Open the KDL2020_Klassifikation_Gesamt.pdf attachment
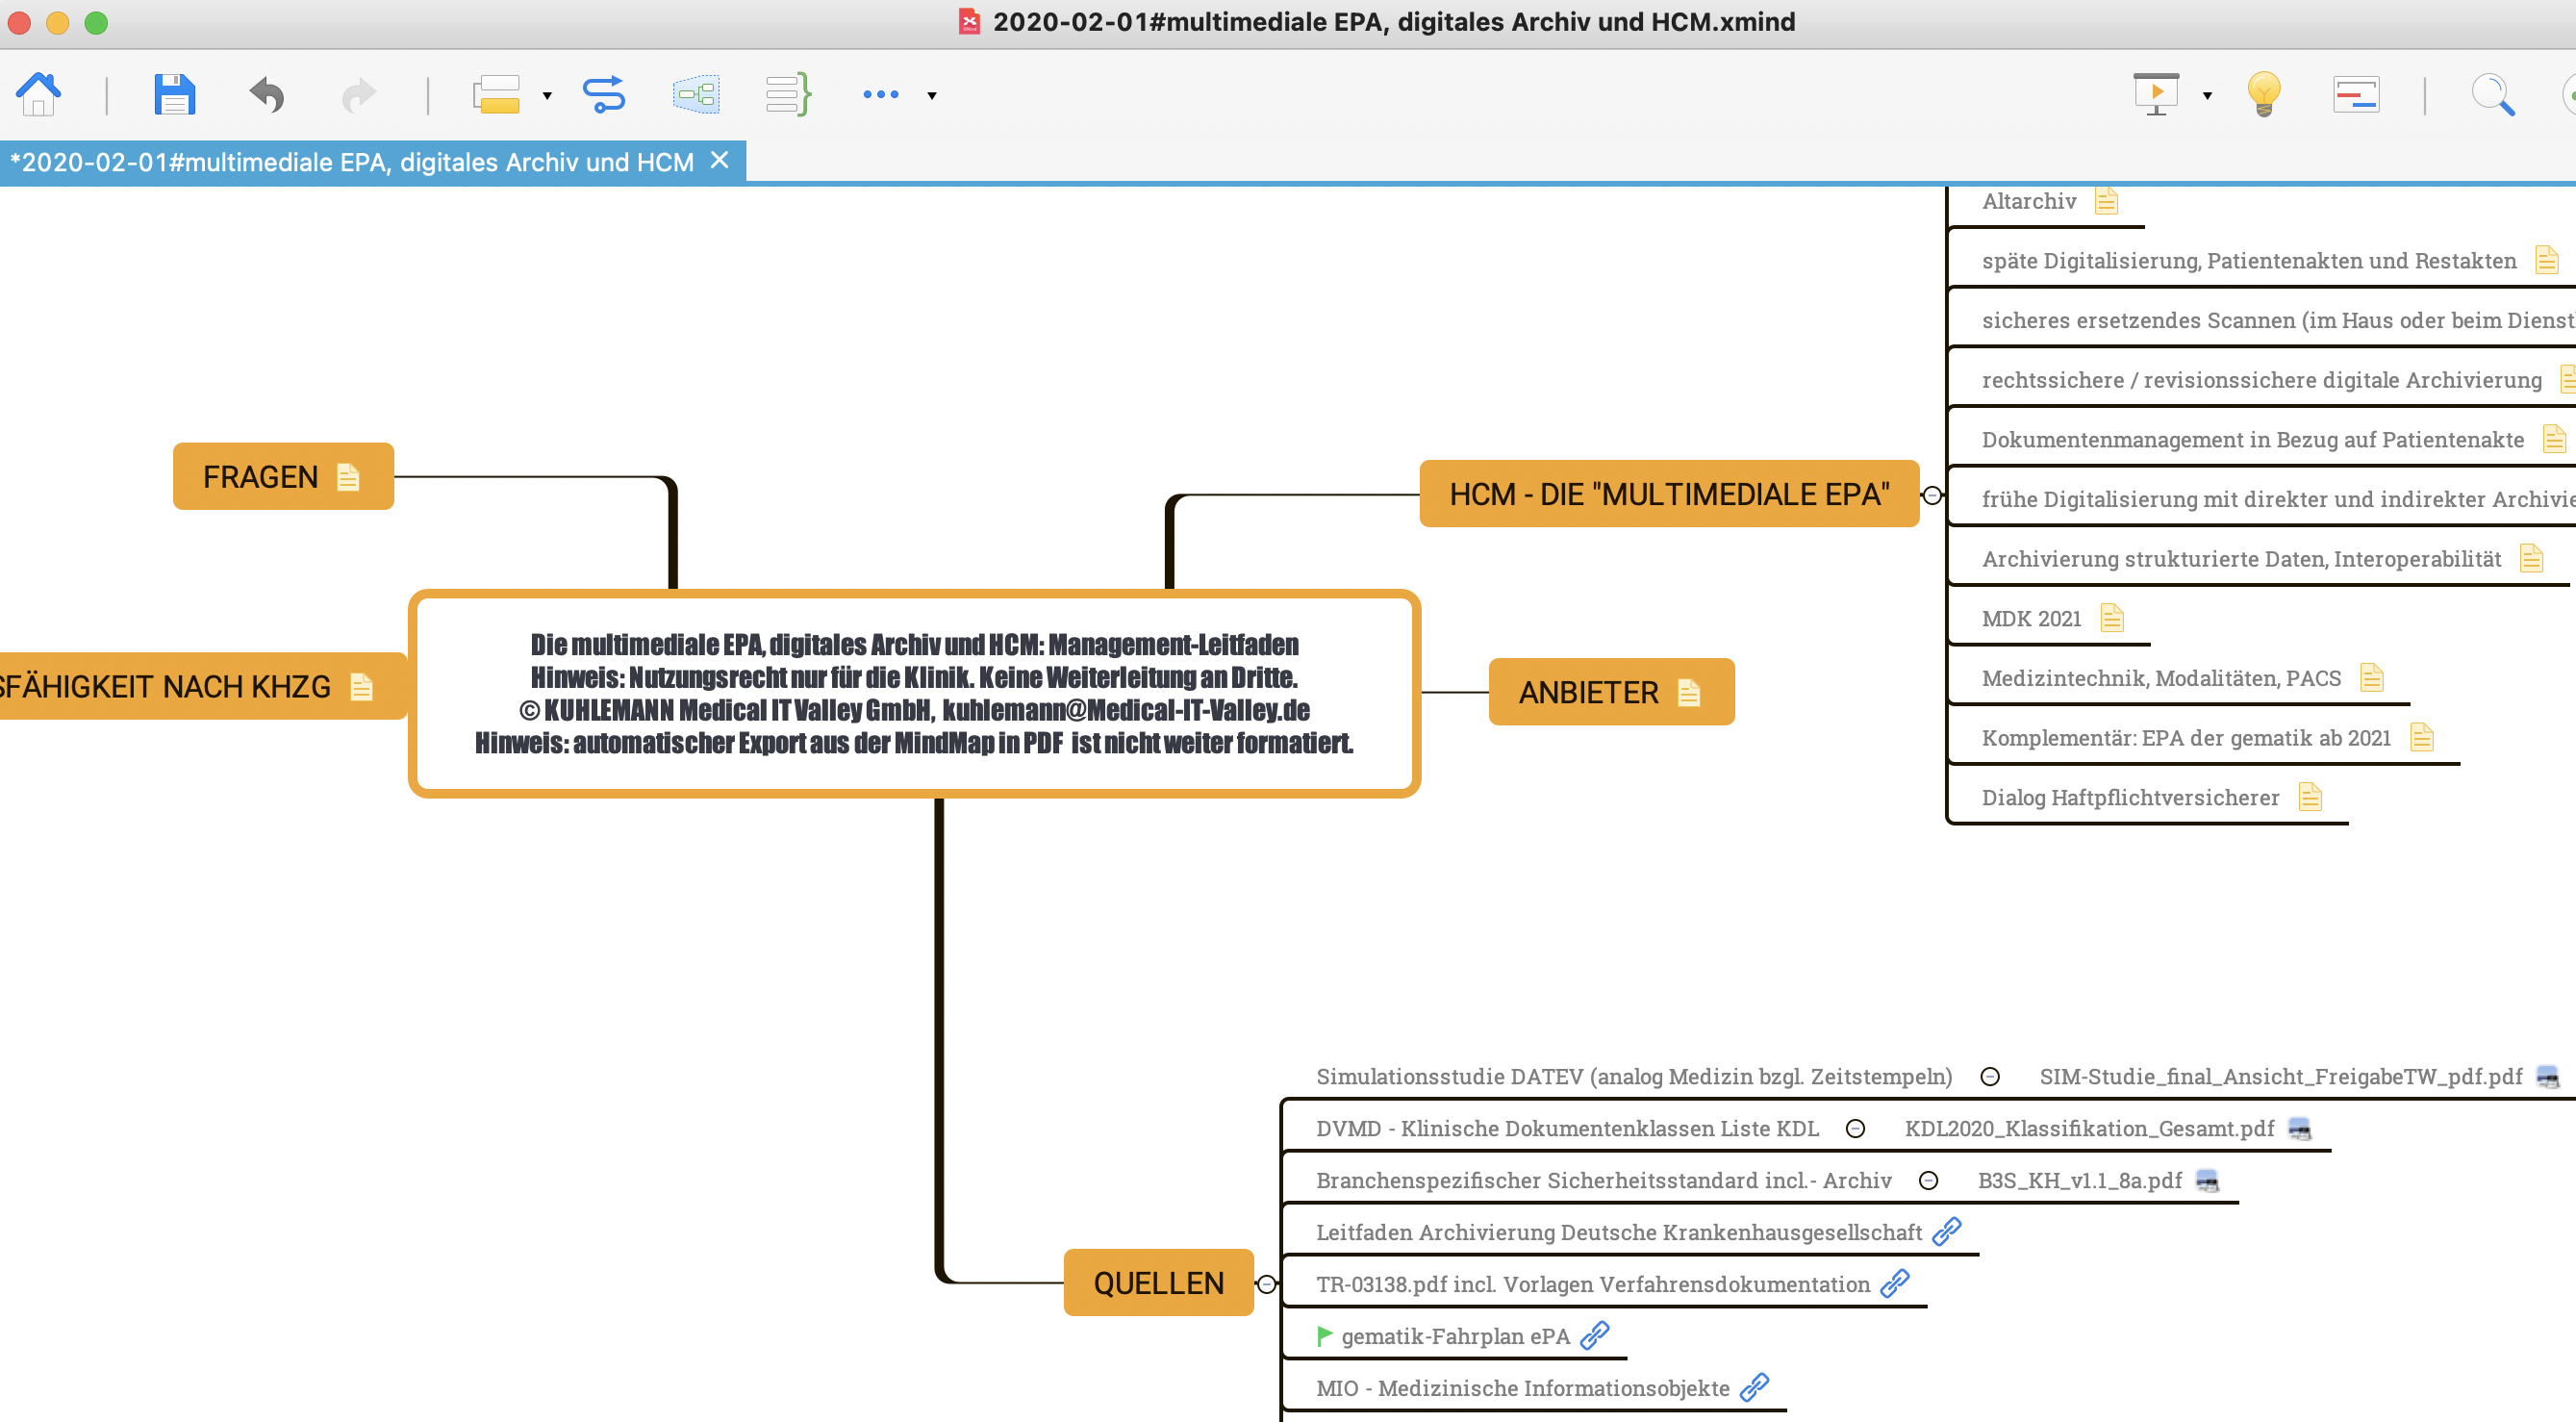The height and width of the screenshot is (1422, 2576). point(2299,1129)
